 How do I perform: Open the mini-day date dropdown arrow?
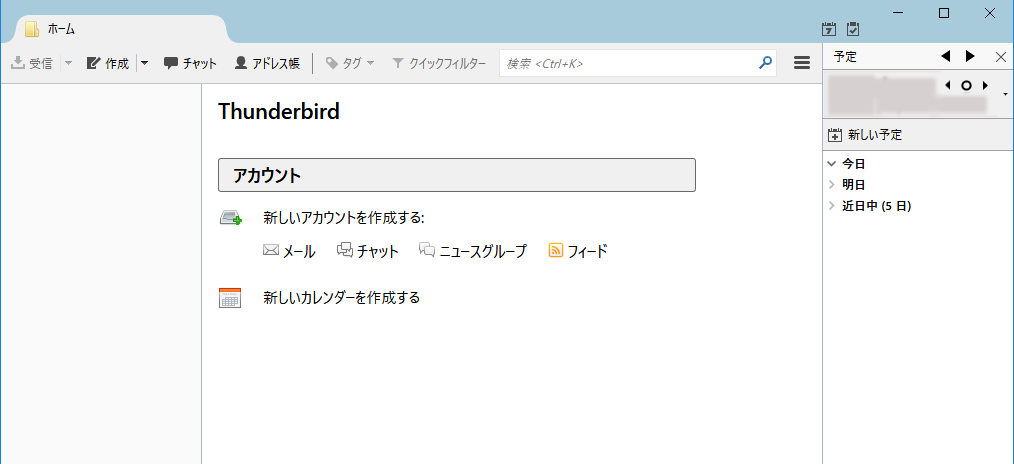click(x=1006, y=94)
